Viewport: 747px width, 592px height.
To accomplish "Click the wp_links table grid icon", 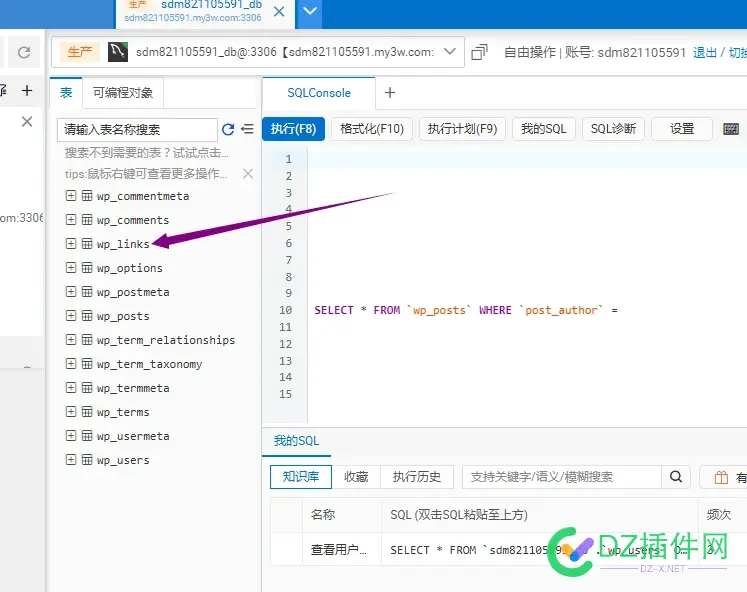I will pos(87,244).
